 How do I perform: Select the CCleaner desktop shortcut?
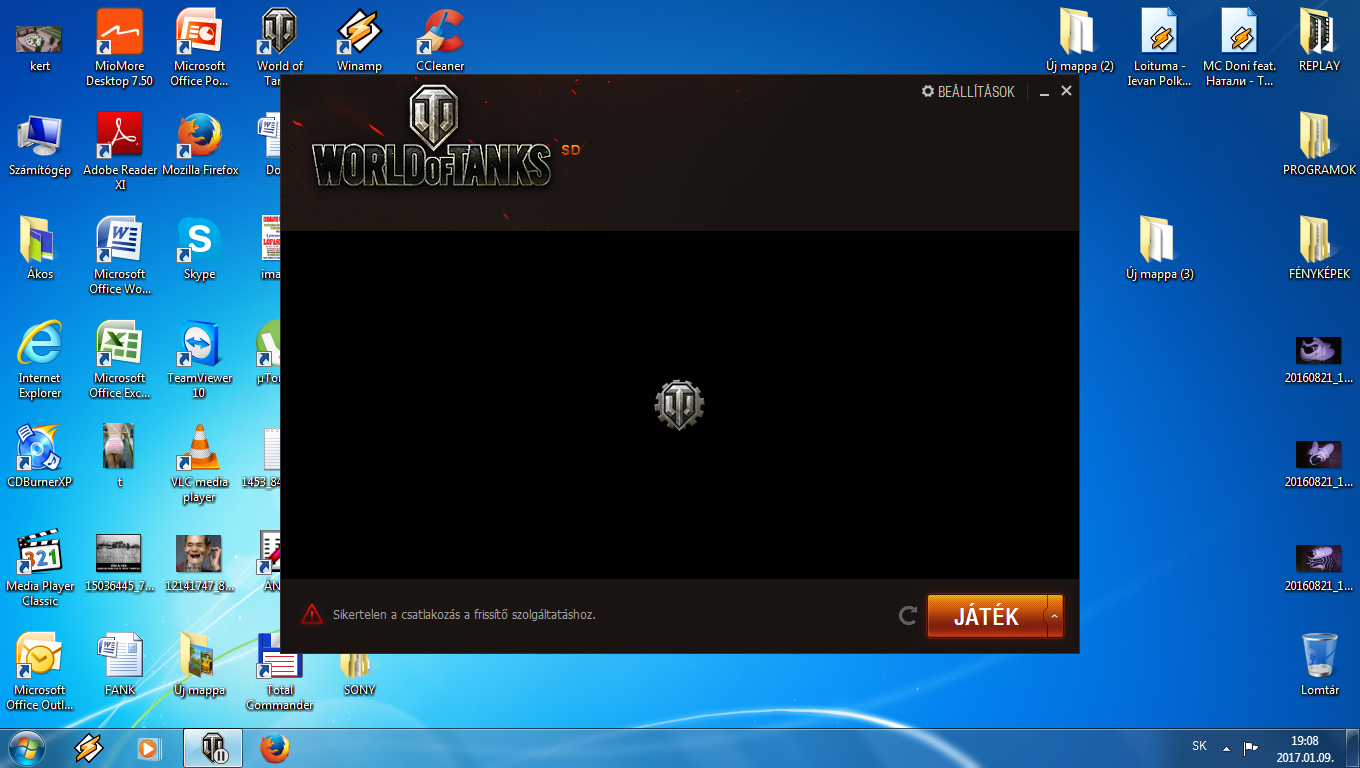coord(440,42)
